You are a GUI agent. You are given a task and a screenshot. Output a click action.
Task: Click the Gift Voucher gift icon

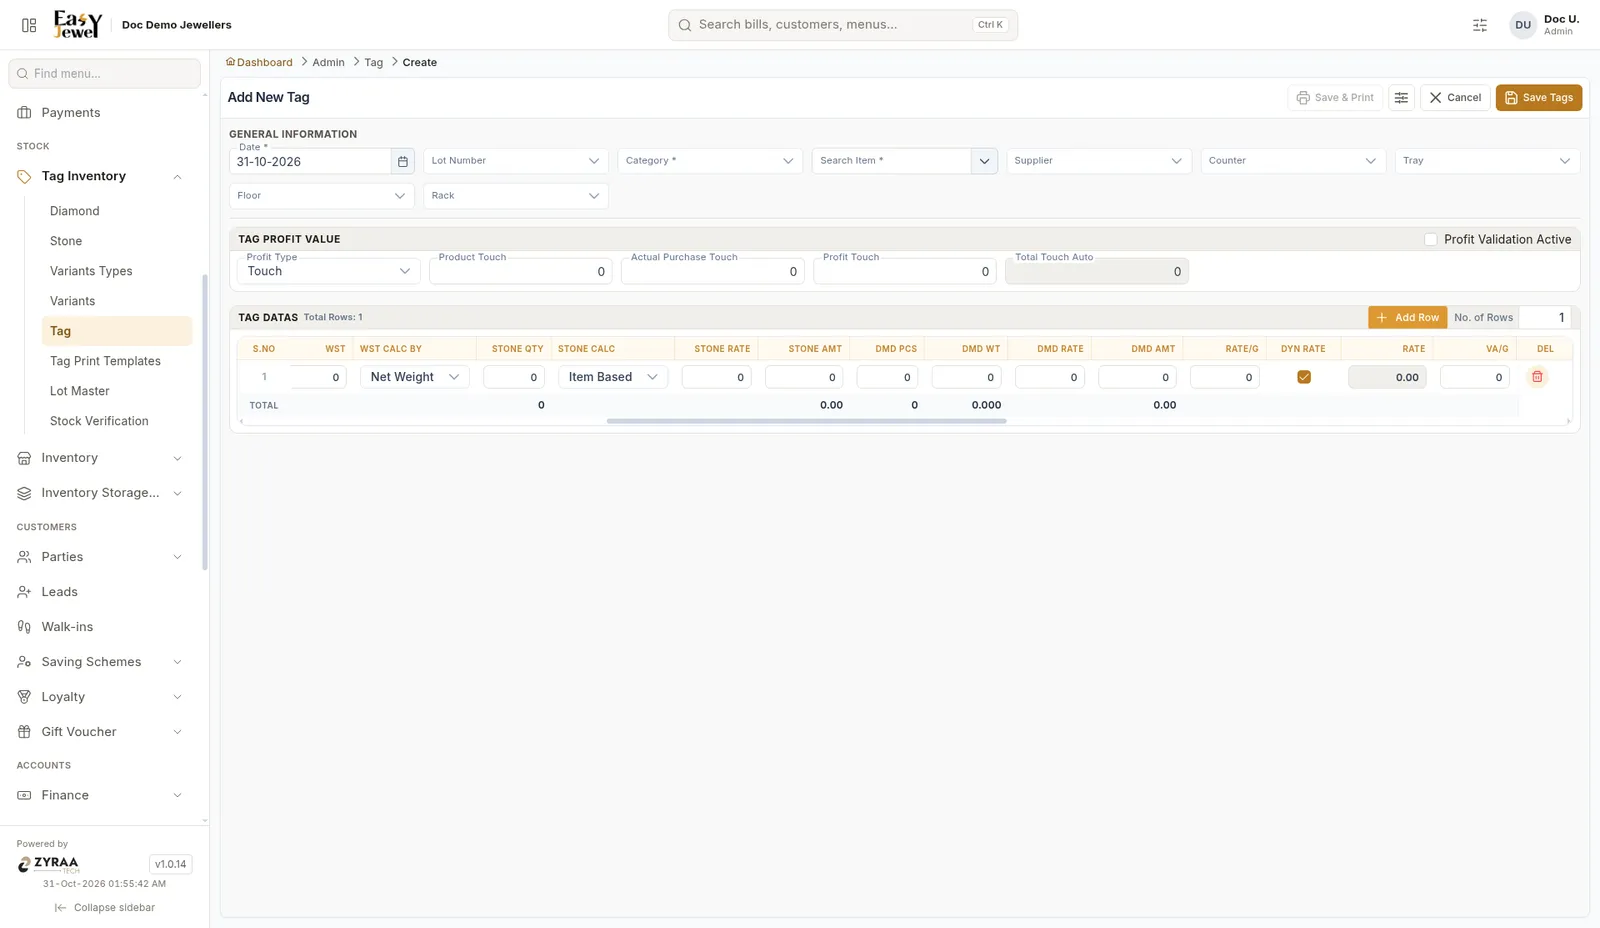pos(24,732)
